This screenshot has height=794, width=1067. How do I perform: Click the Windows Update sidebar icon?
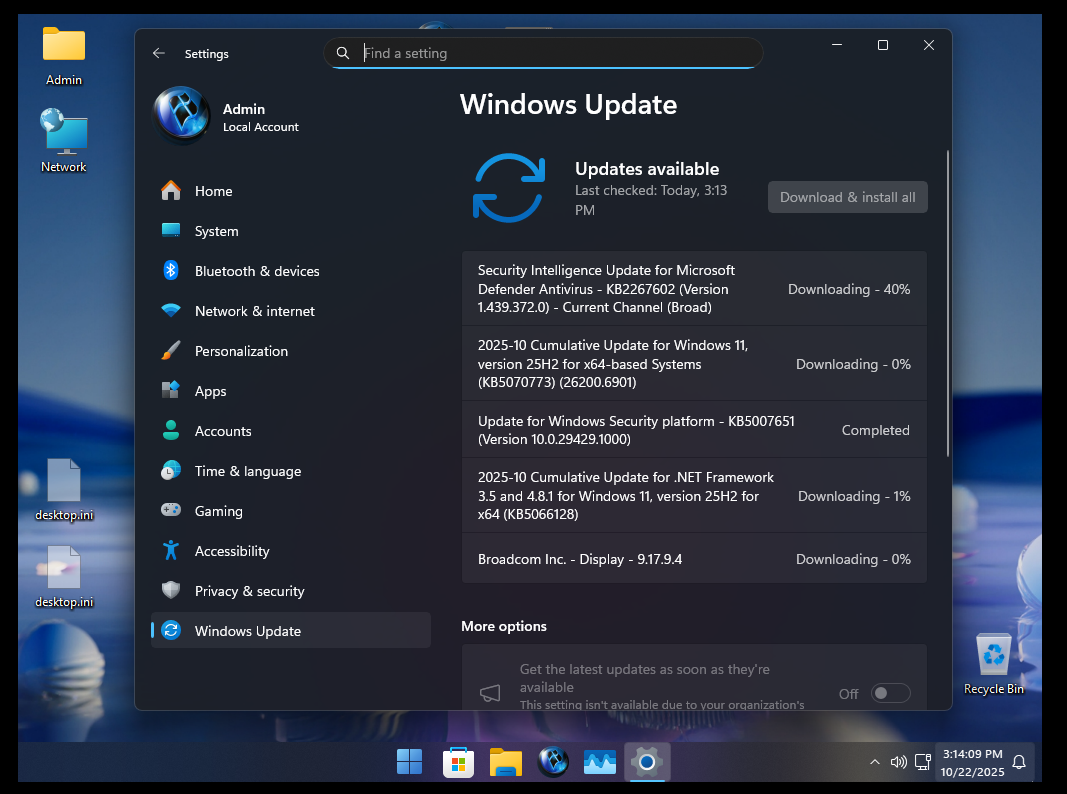tap(171, 630)
